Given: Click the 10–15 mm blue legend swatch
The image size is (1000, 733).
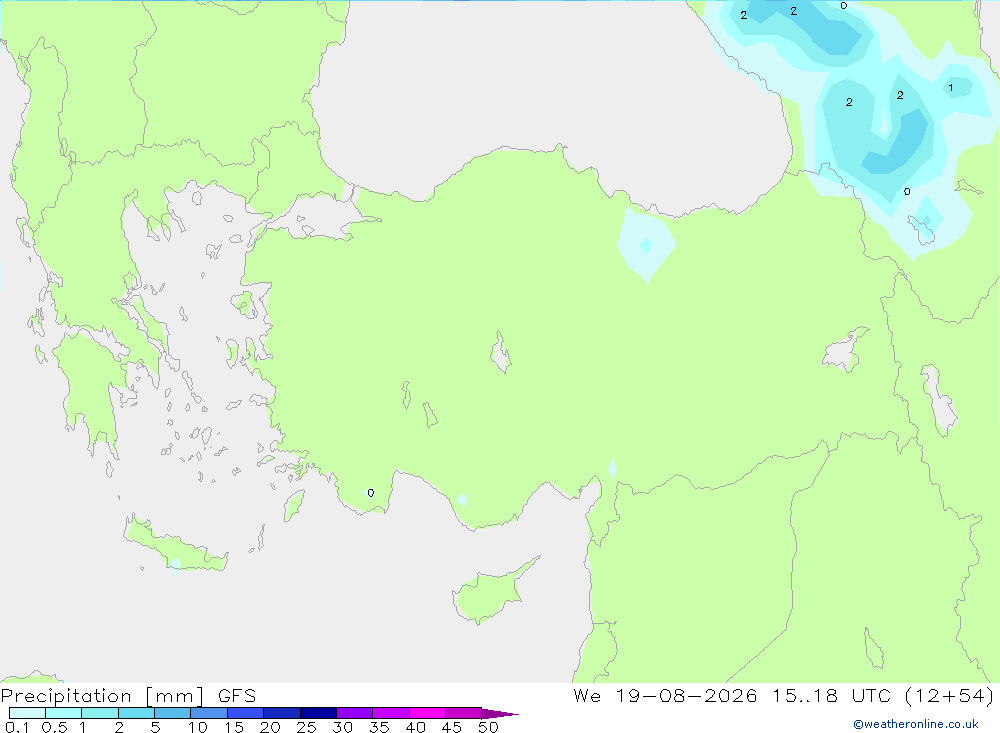Looking at the screenshot, I should pyautogui.click(x=209, y=713).
